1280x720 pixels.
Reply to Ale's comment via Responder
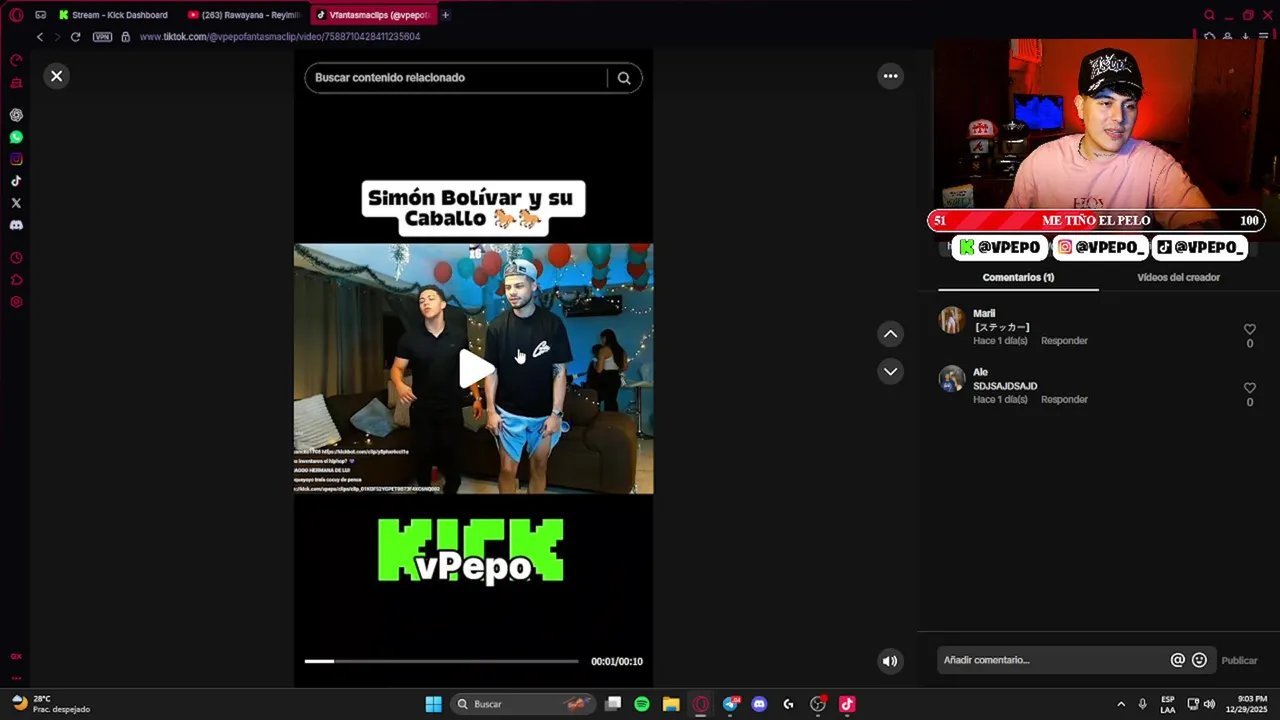(x=1064, y=400)
